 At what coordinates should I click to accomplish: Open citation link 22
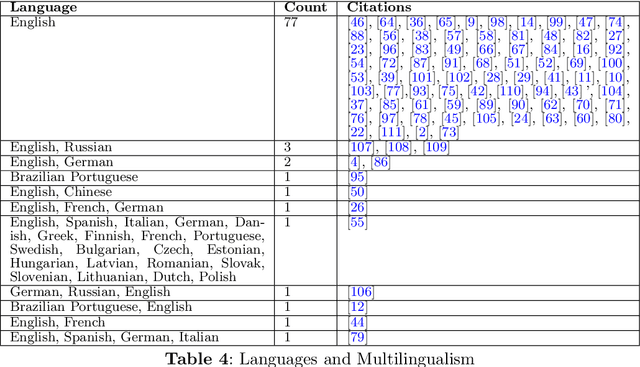pyautogui.click(x=357, y=132)
